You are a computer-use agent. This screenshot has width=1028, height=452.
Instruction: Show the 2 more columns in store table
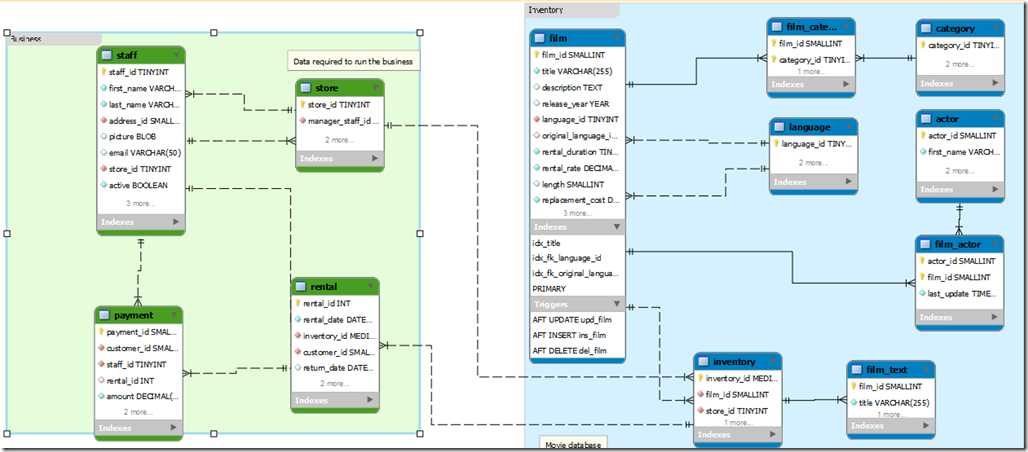coord(340,140)
